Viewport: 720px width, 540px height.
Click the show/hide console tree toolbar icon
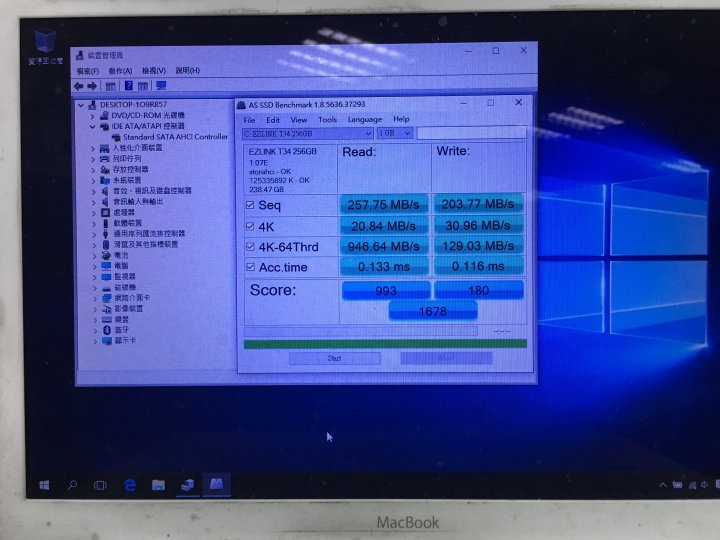click(110, 86)
